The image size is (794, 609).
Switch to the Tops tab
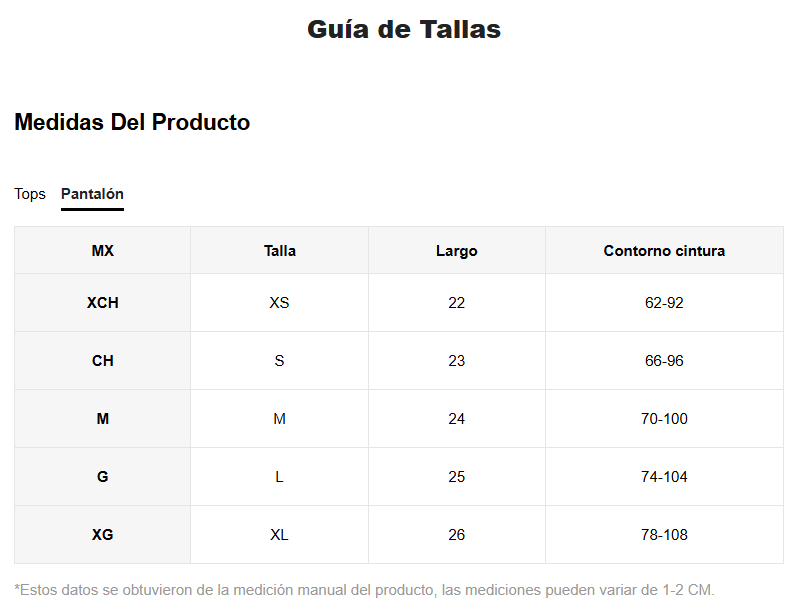30,194
